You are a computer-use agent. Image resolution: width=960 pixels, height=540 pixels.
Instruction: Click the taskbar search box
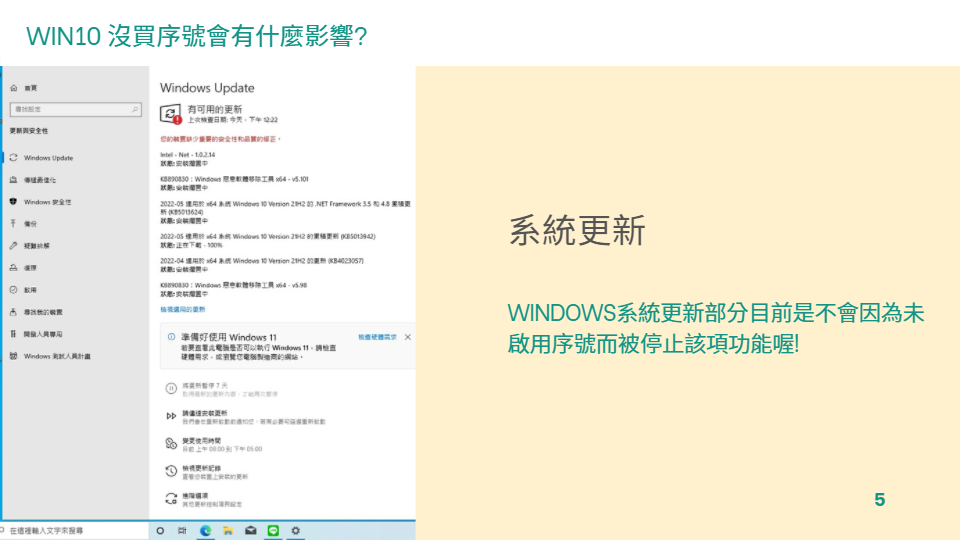coord(74,531)
